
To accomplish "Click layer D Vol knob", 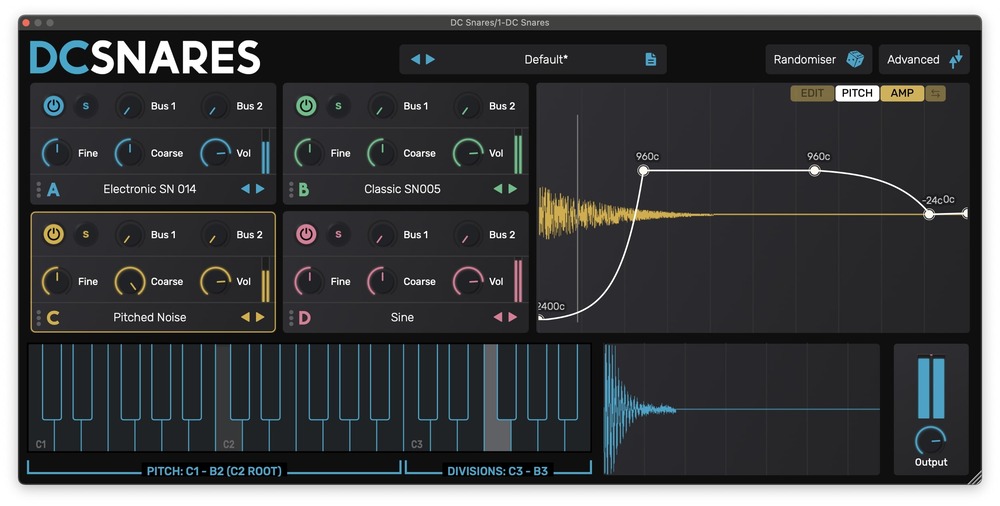I will 468,281.
